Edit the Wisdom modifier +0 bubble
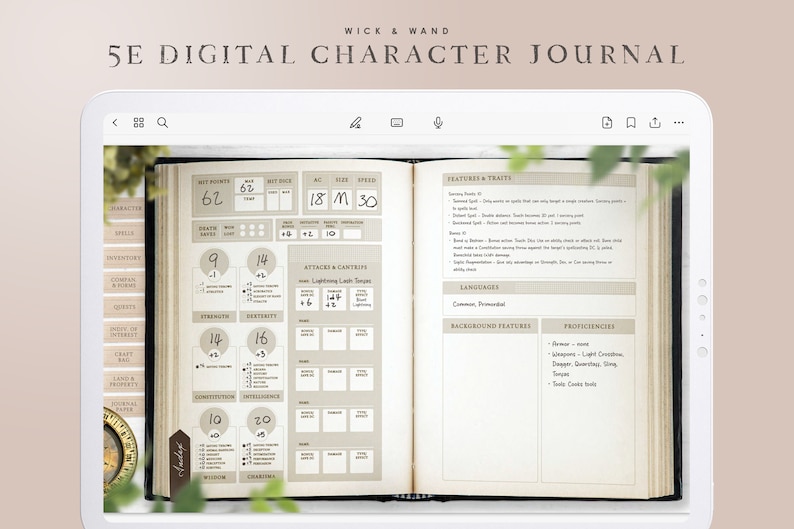 [214, 435]
